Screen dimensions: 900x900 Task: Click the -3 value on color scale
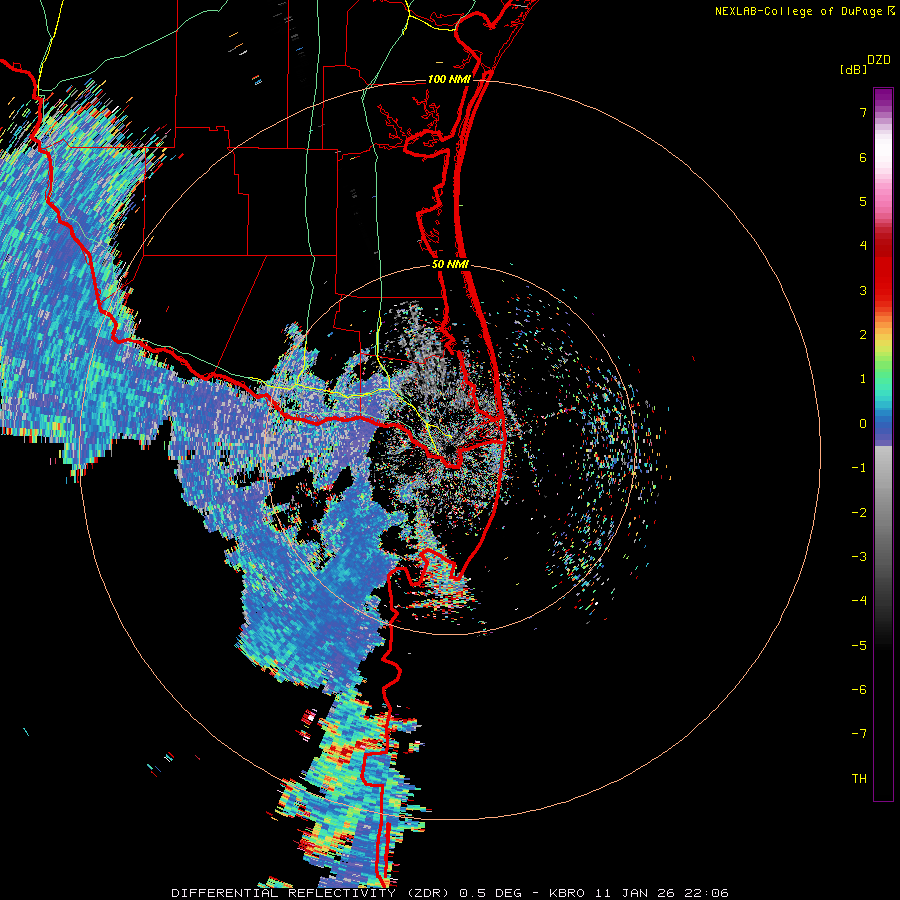(859, 557)
